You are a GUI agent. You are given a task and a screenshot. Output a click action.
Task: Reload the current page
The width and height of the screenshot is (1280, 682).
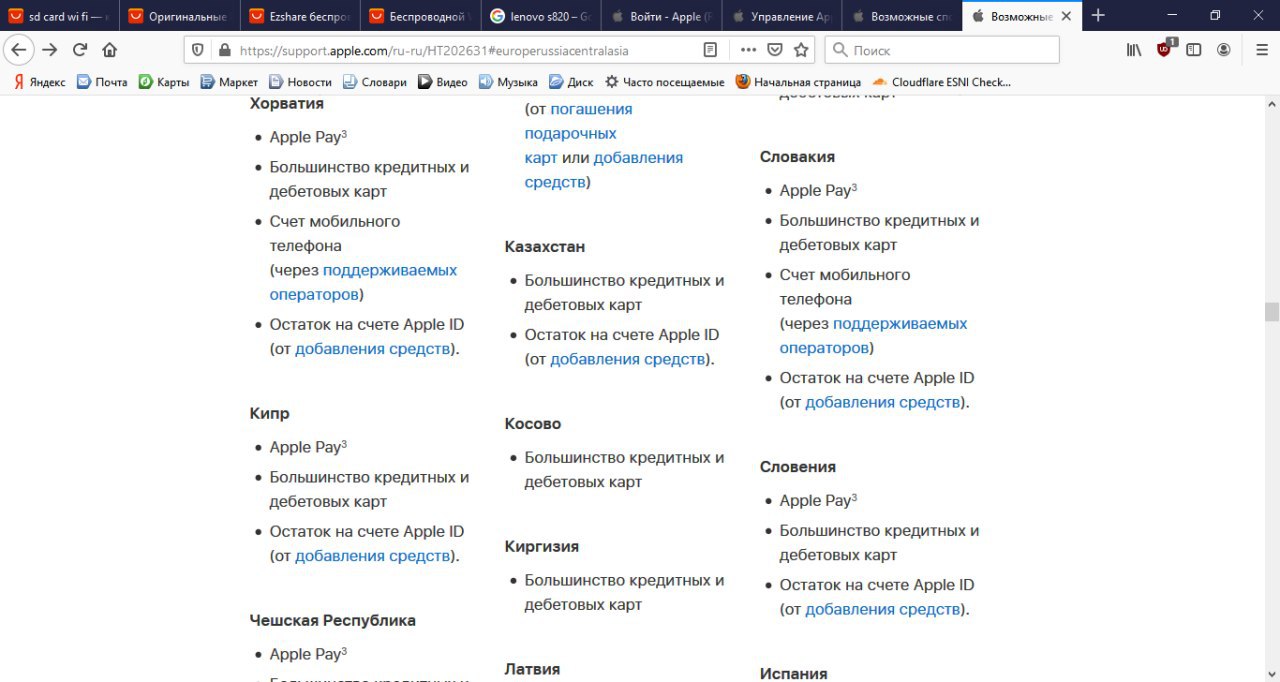(80, 50)
